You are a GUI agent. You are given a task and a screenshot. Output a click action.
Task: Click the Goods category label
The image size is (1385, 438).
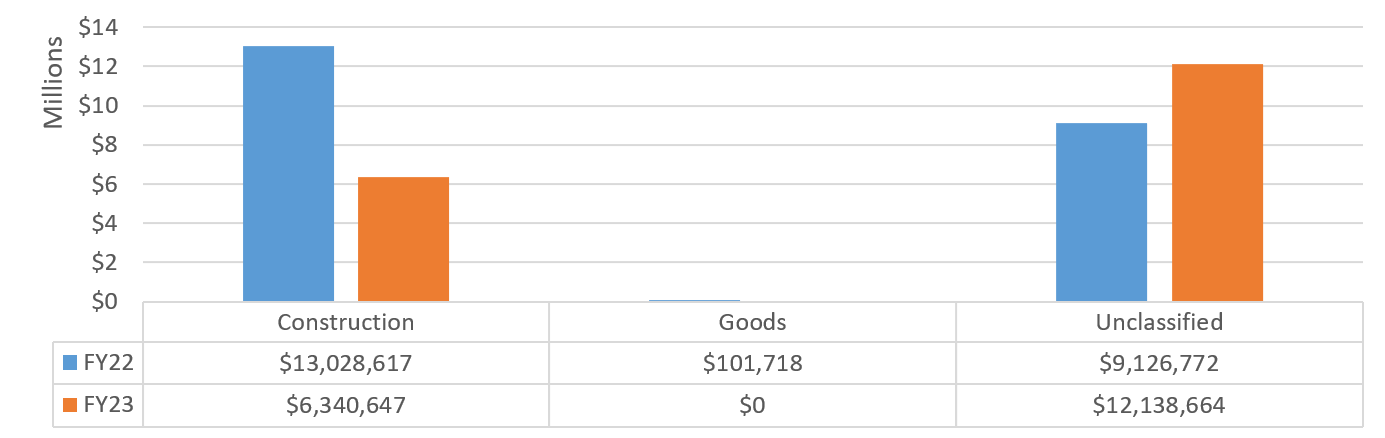tap(752, 322)
